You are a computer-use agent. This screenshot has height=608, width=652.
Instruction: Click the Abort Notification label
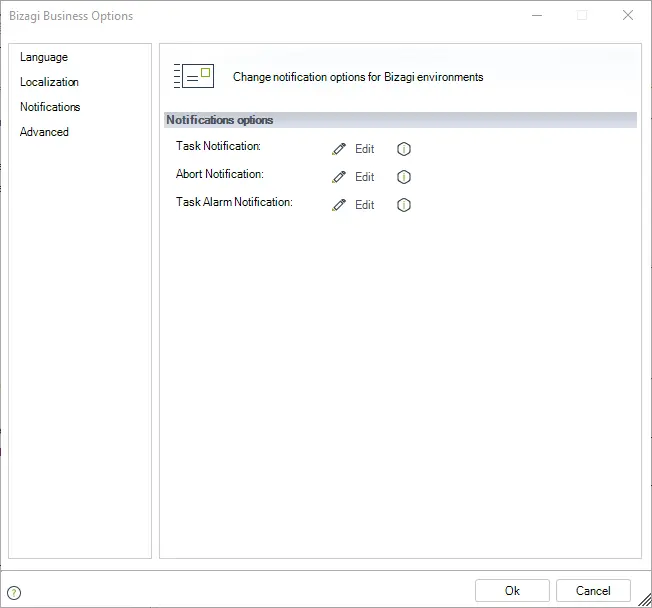[x=220, y=174]
